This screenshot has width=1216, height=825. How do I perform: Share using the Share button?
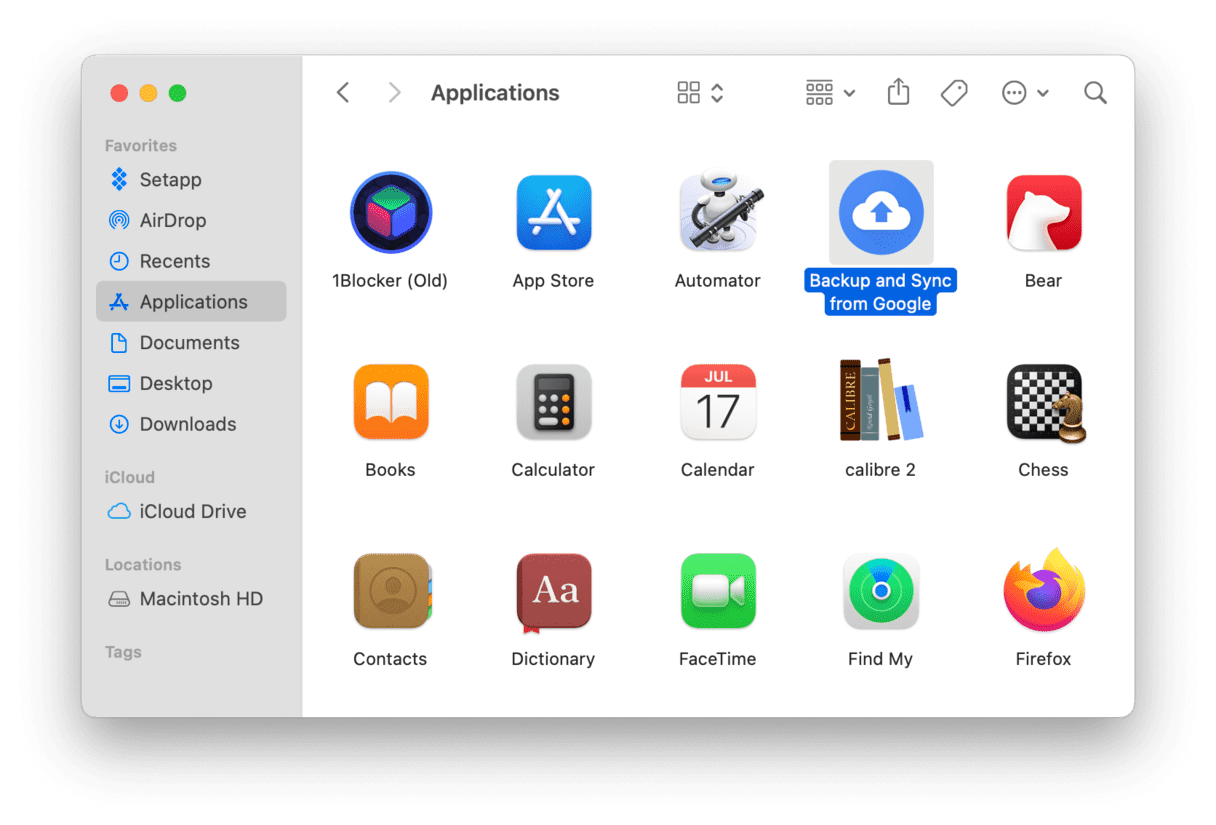pyautogui.click(x=897, y=92)
